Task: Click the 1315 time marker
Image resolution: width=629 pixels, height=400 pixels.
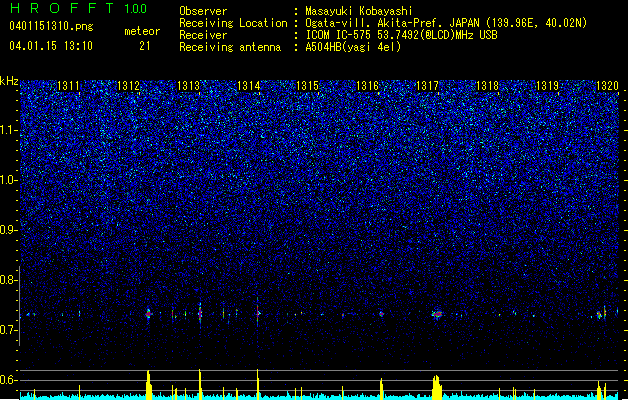Action: tap(308, 86)
